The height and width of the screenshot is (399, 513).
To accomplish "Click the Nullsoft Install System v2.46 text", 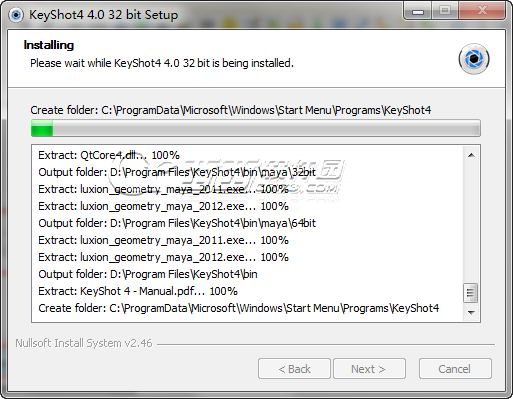I will click(84, 343).
